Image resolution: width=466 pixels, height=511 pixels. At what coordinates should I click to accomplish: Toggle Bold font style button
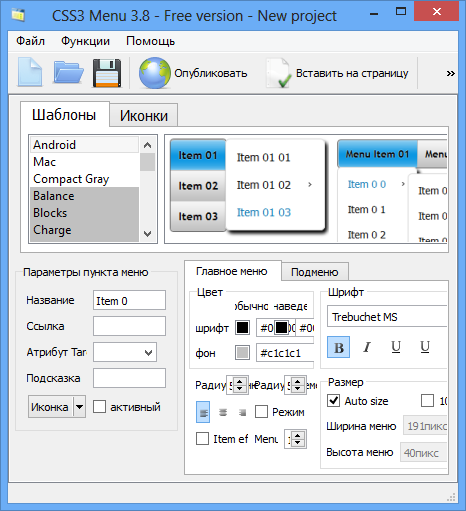coord(338,347)
